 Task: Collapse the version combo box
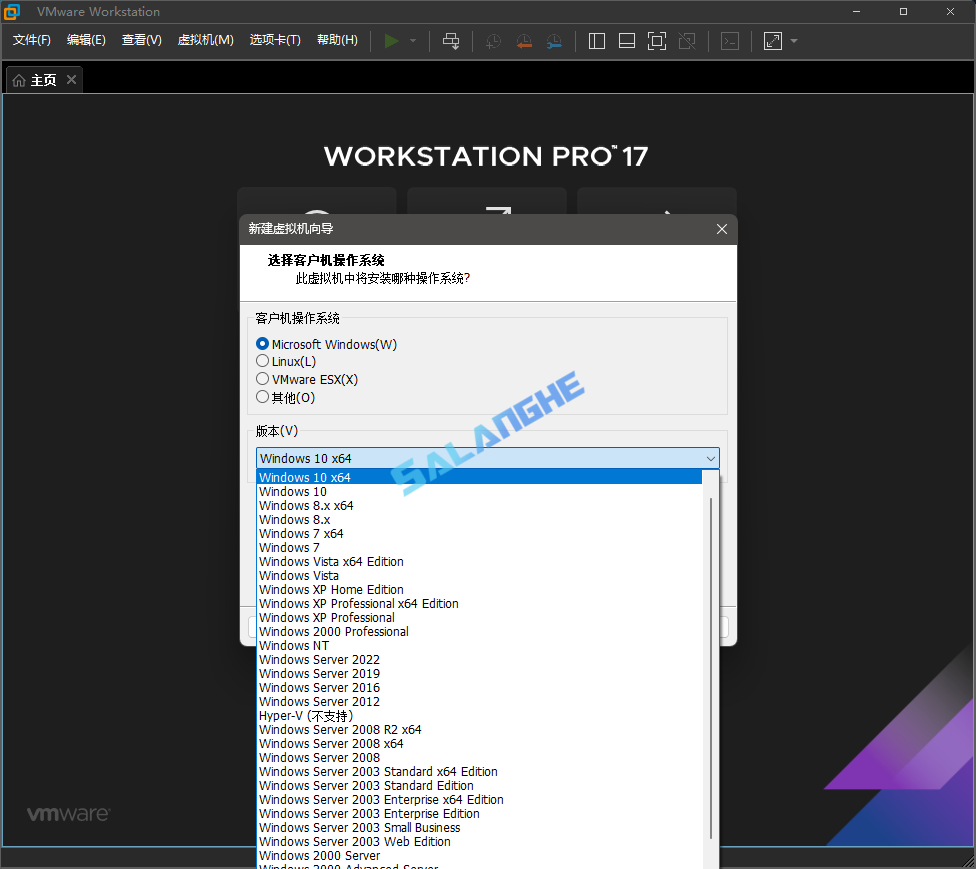[x=711, y=458]
